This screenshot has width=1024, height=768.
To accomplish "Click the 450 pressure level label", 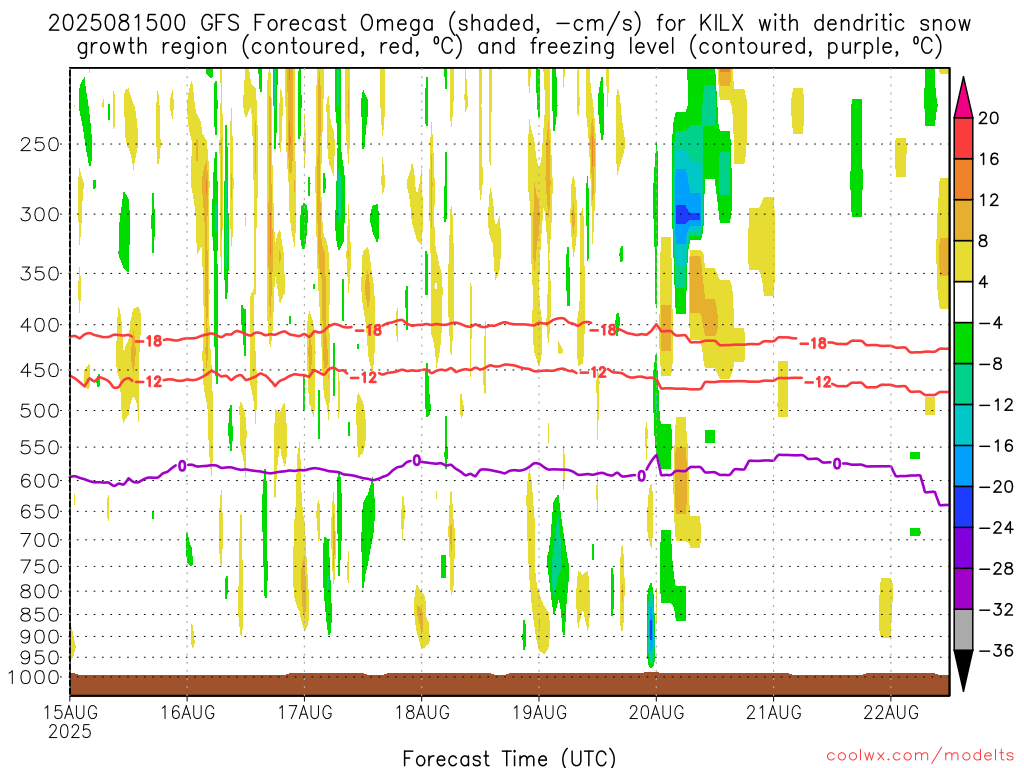I will pos(40,370).
